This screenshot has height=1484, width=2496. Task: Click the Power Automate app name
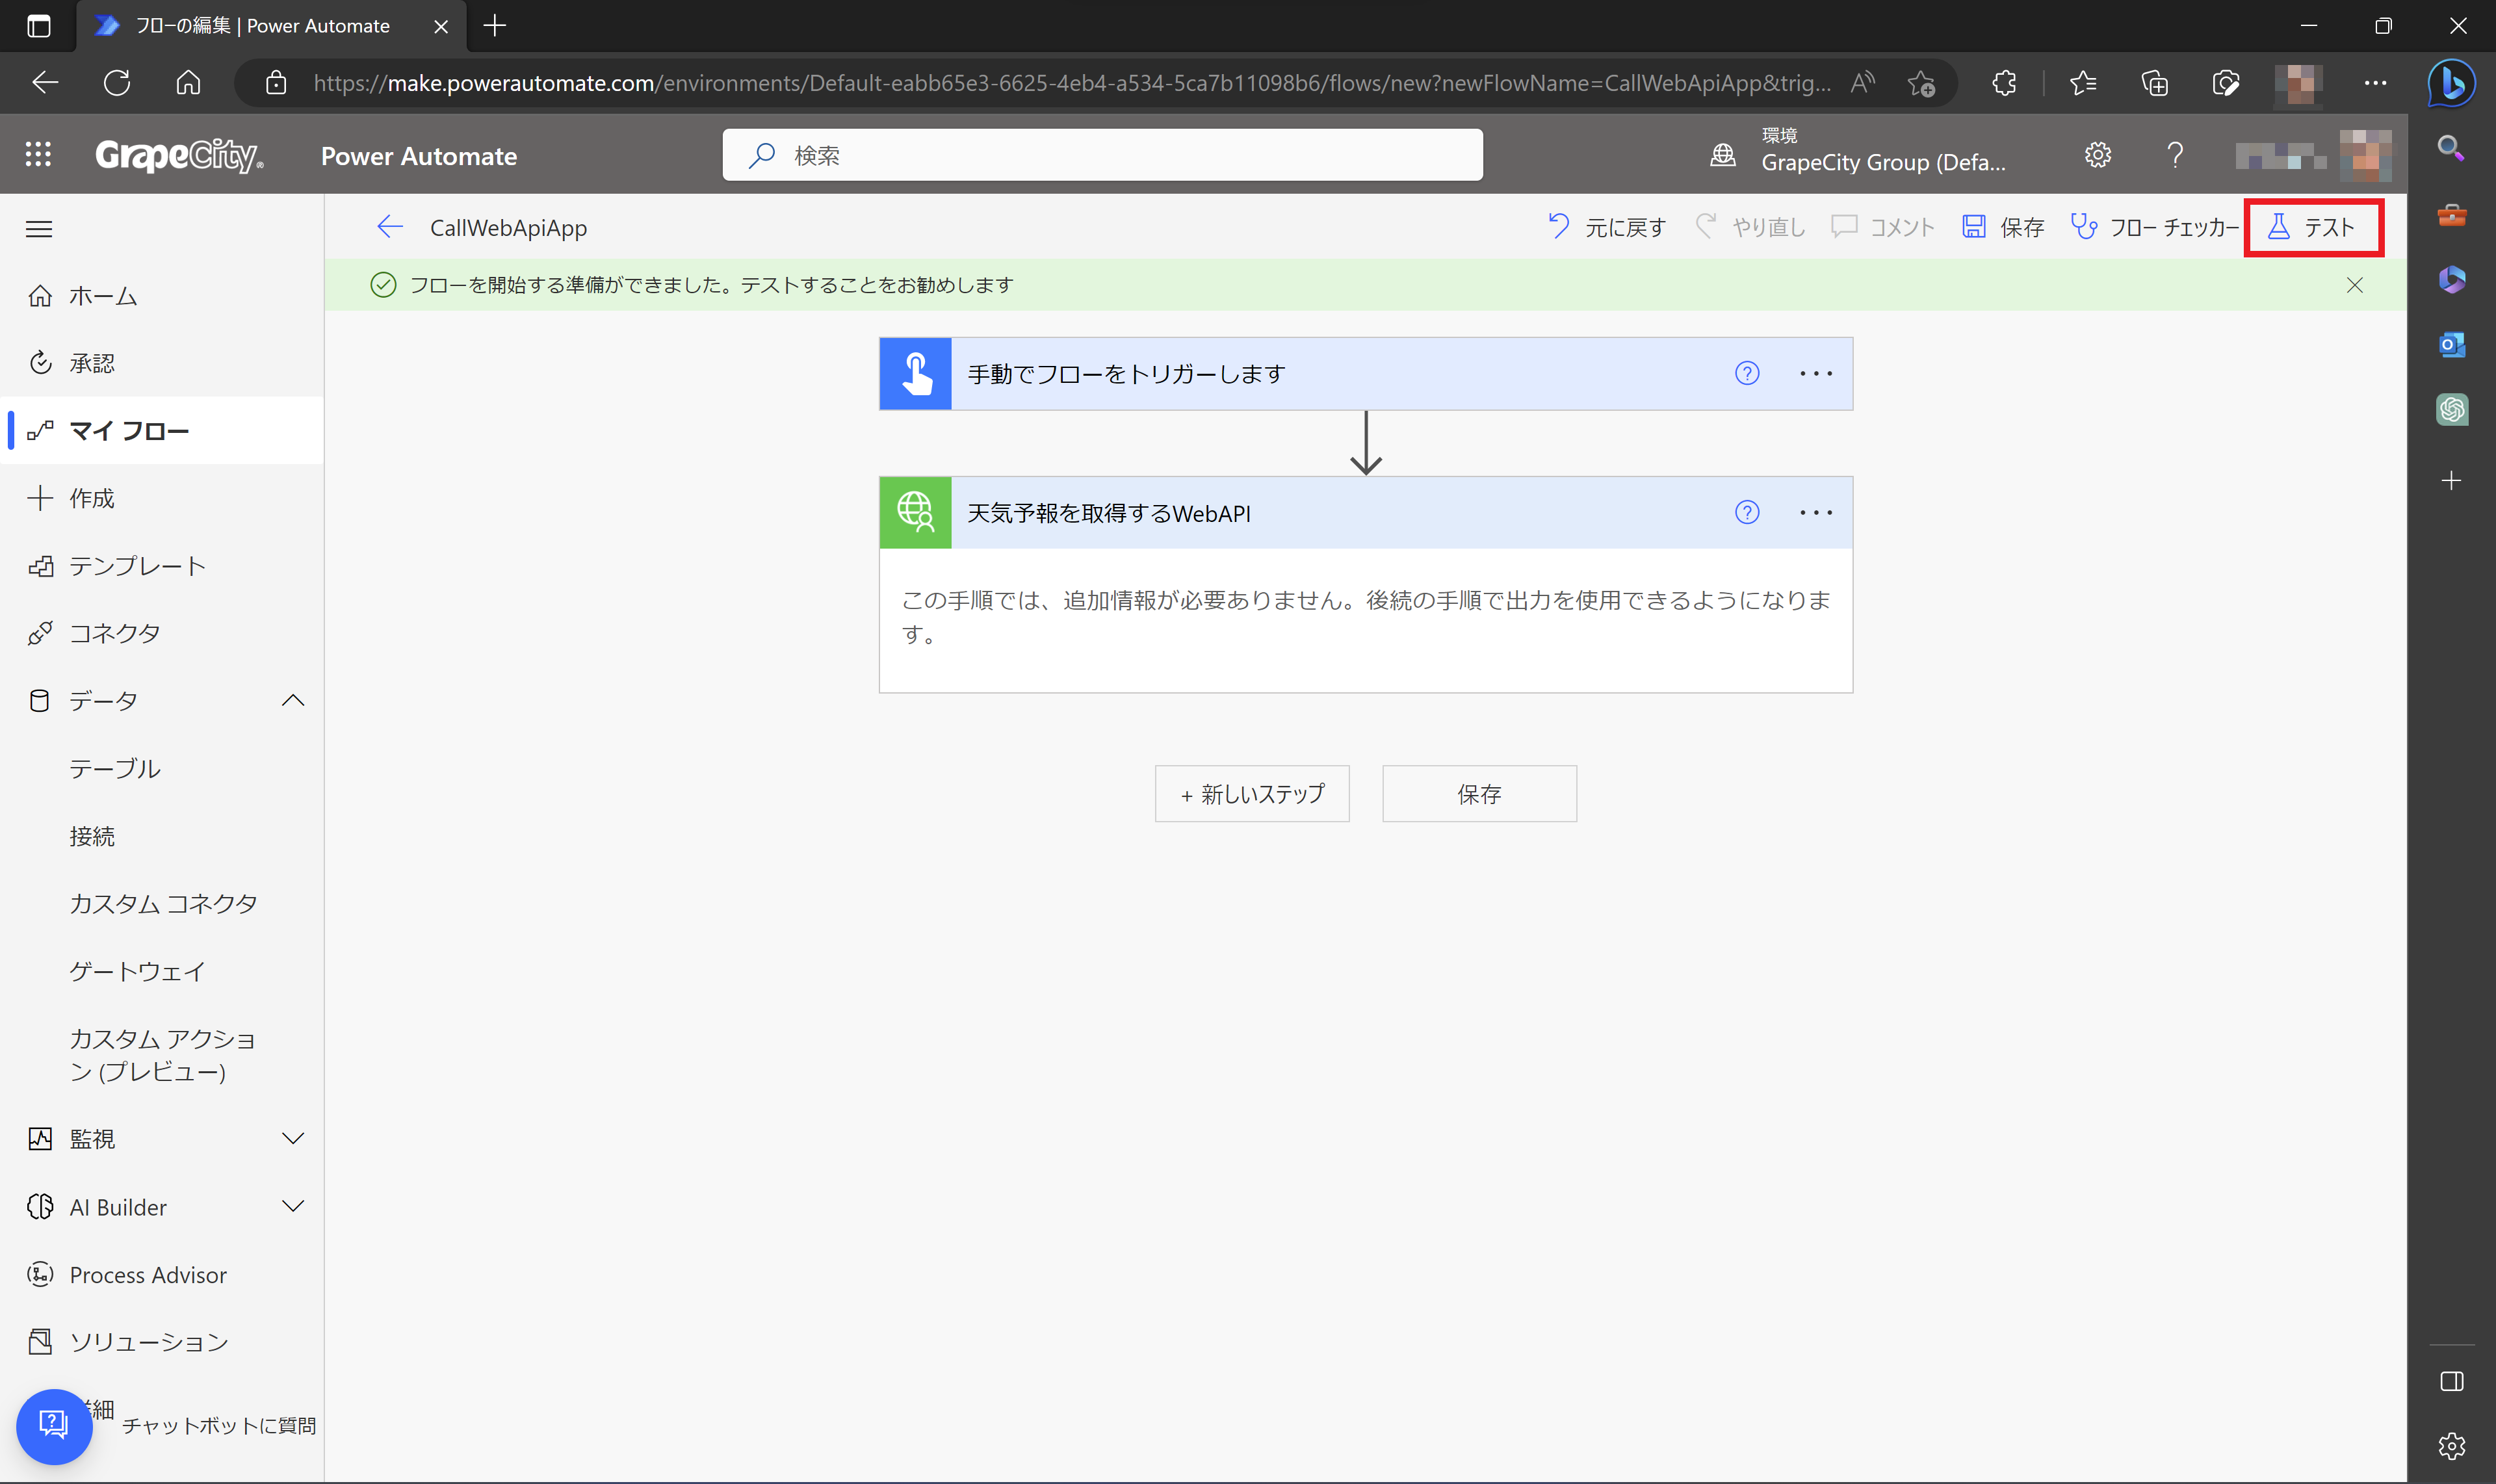click(x=419, y=156)
